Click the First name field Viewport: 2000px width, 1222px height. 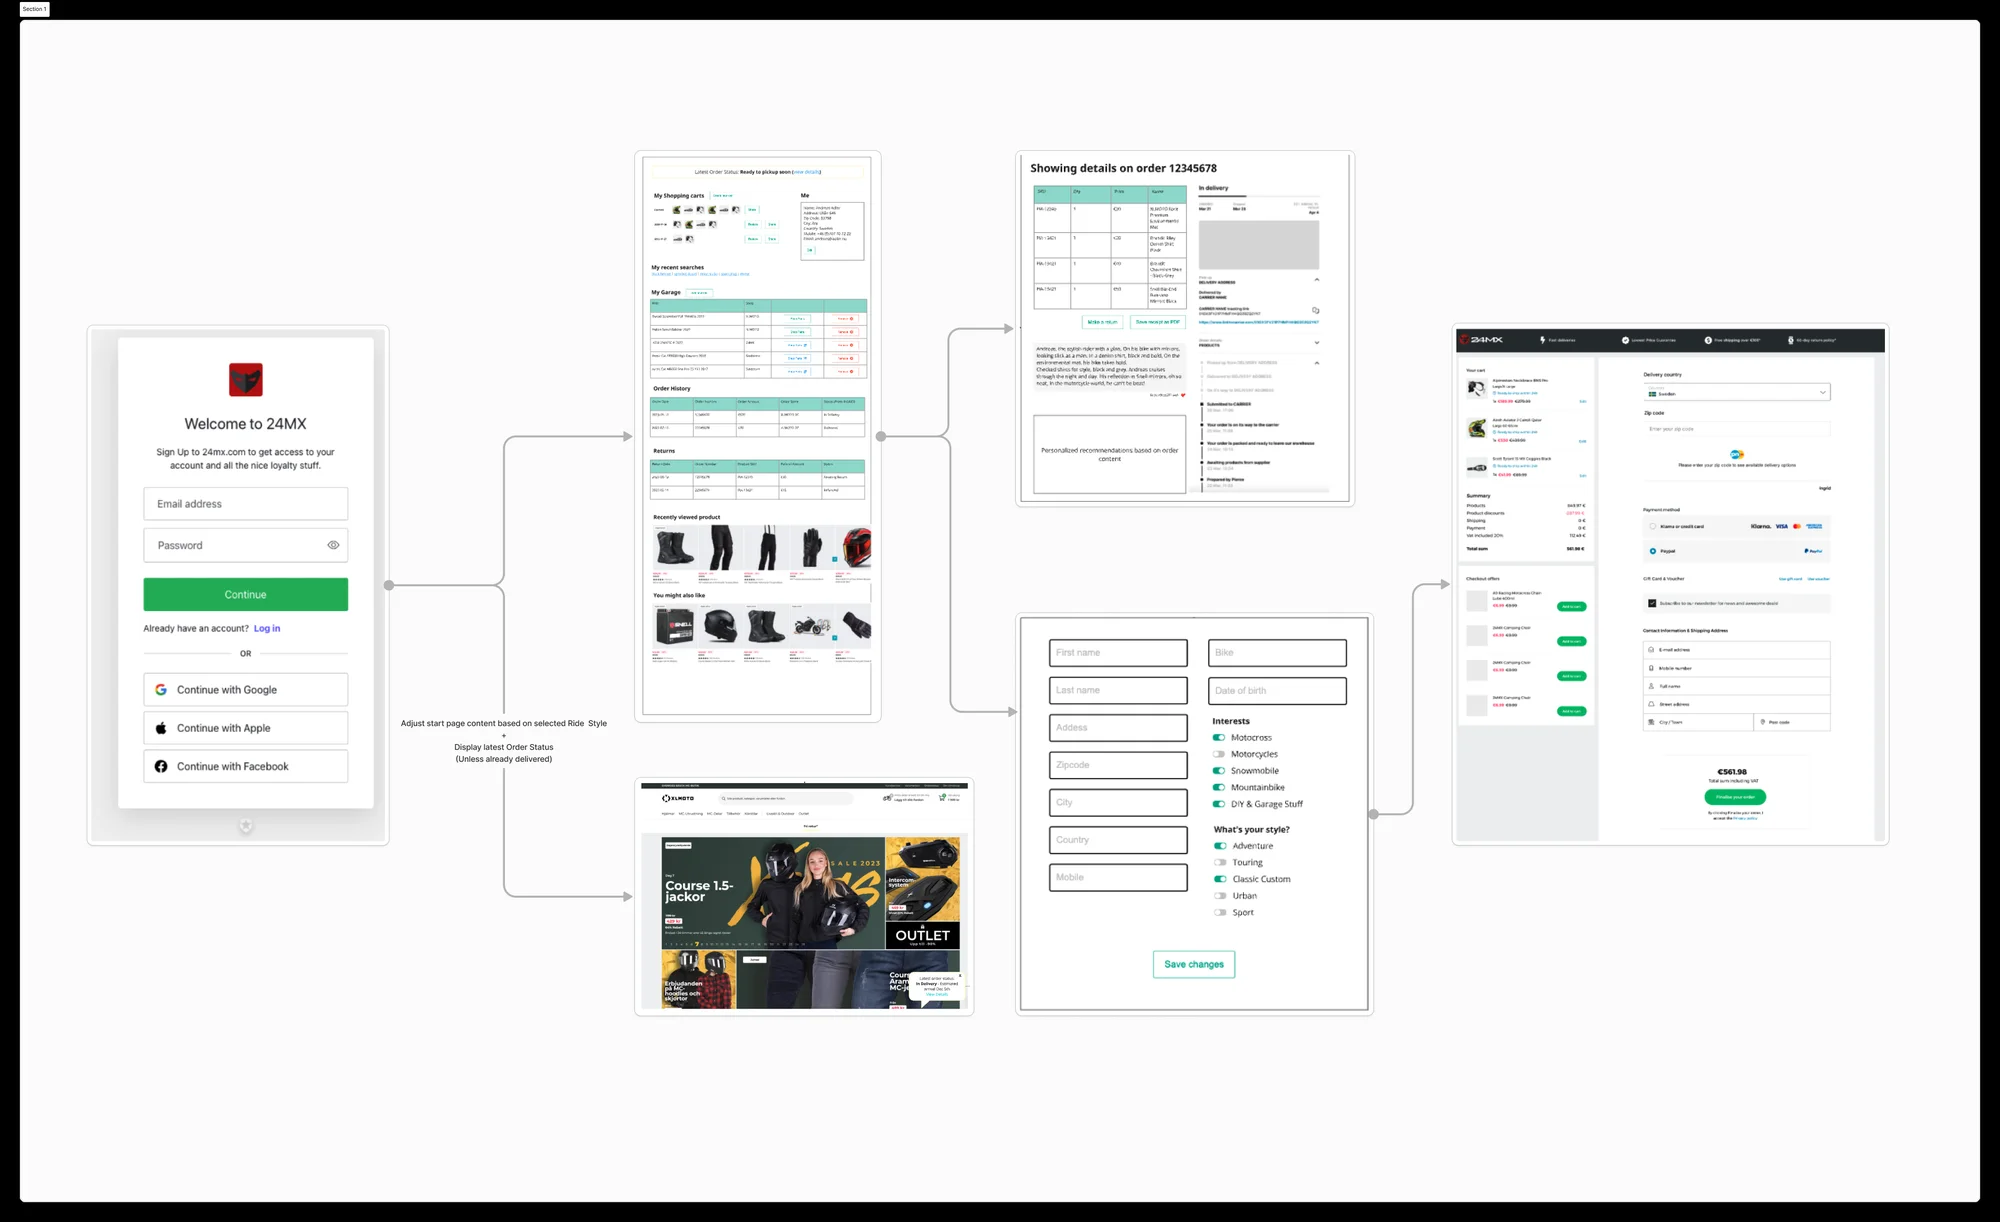point(1118,653)
